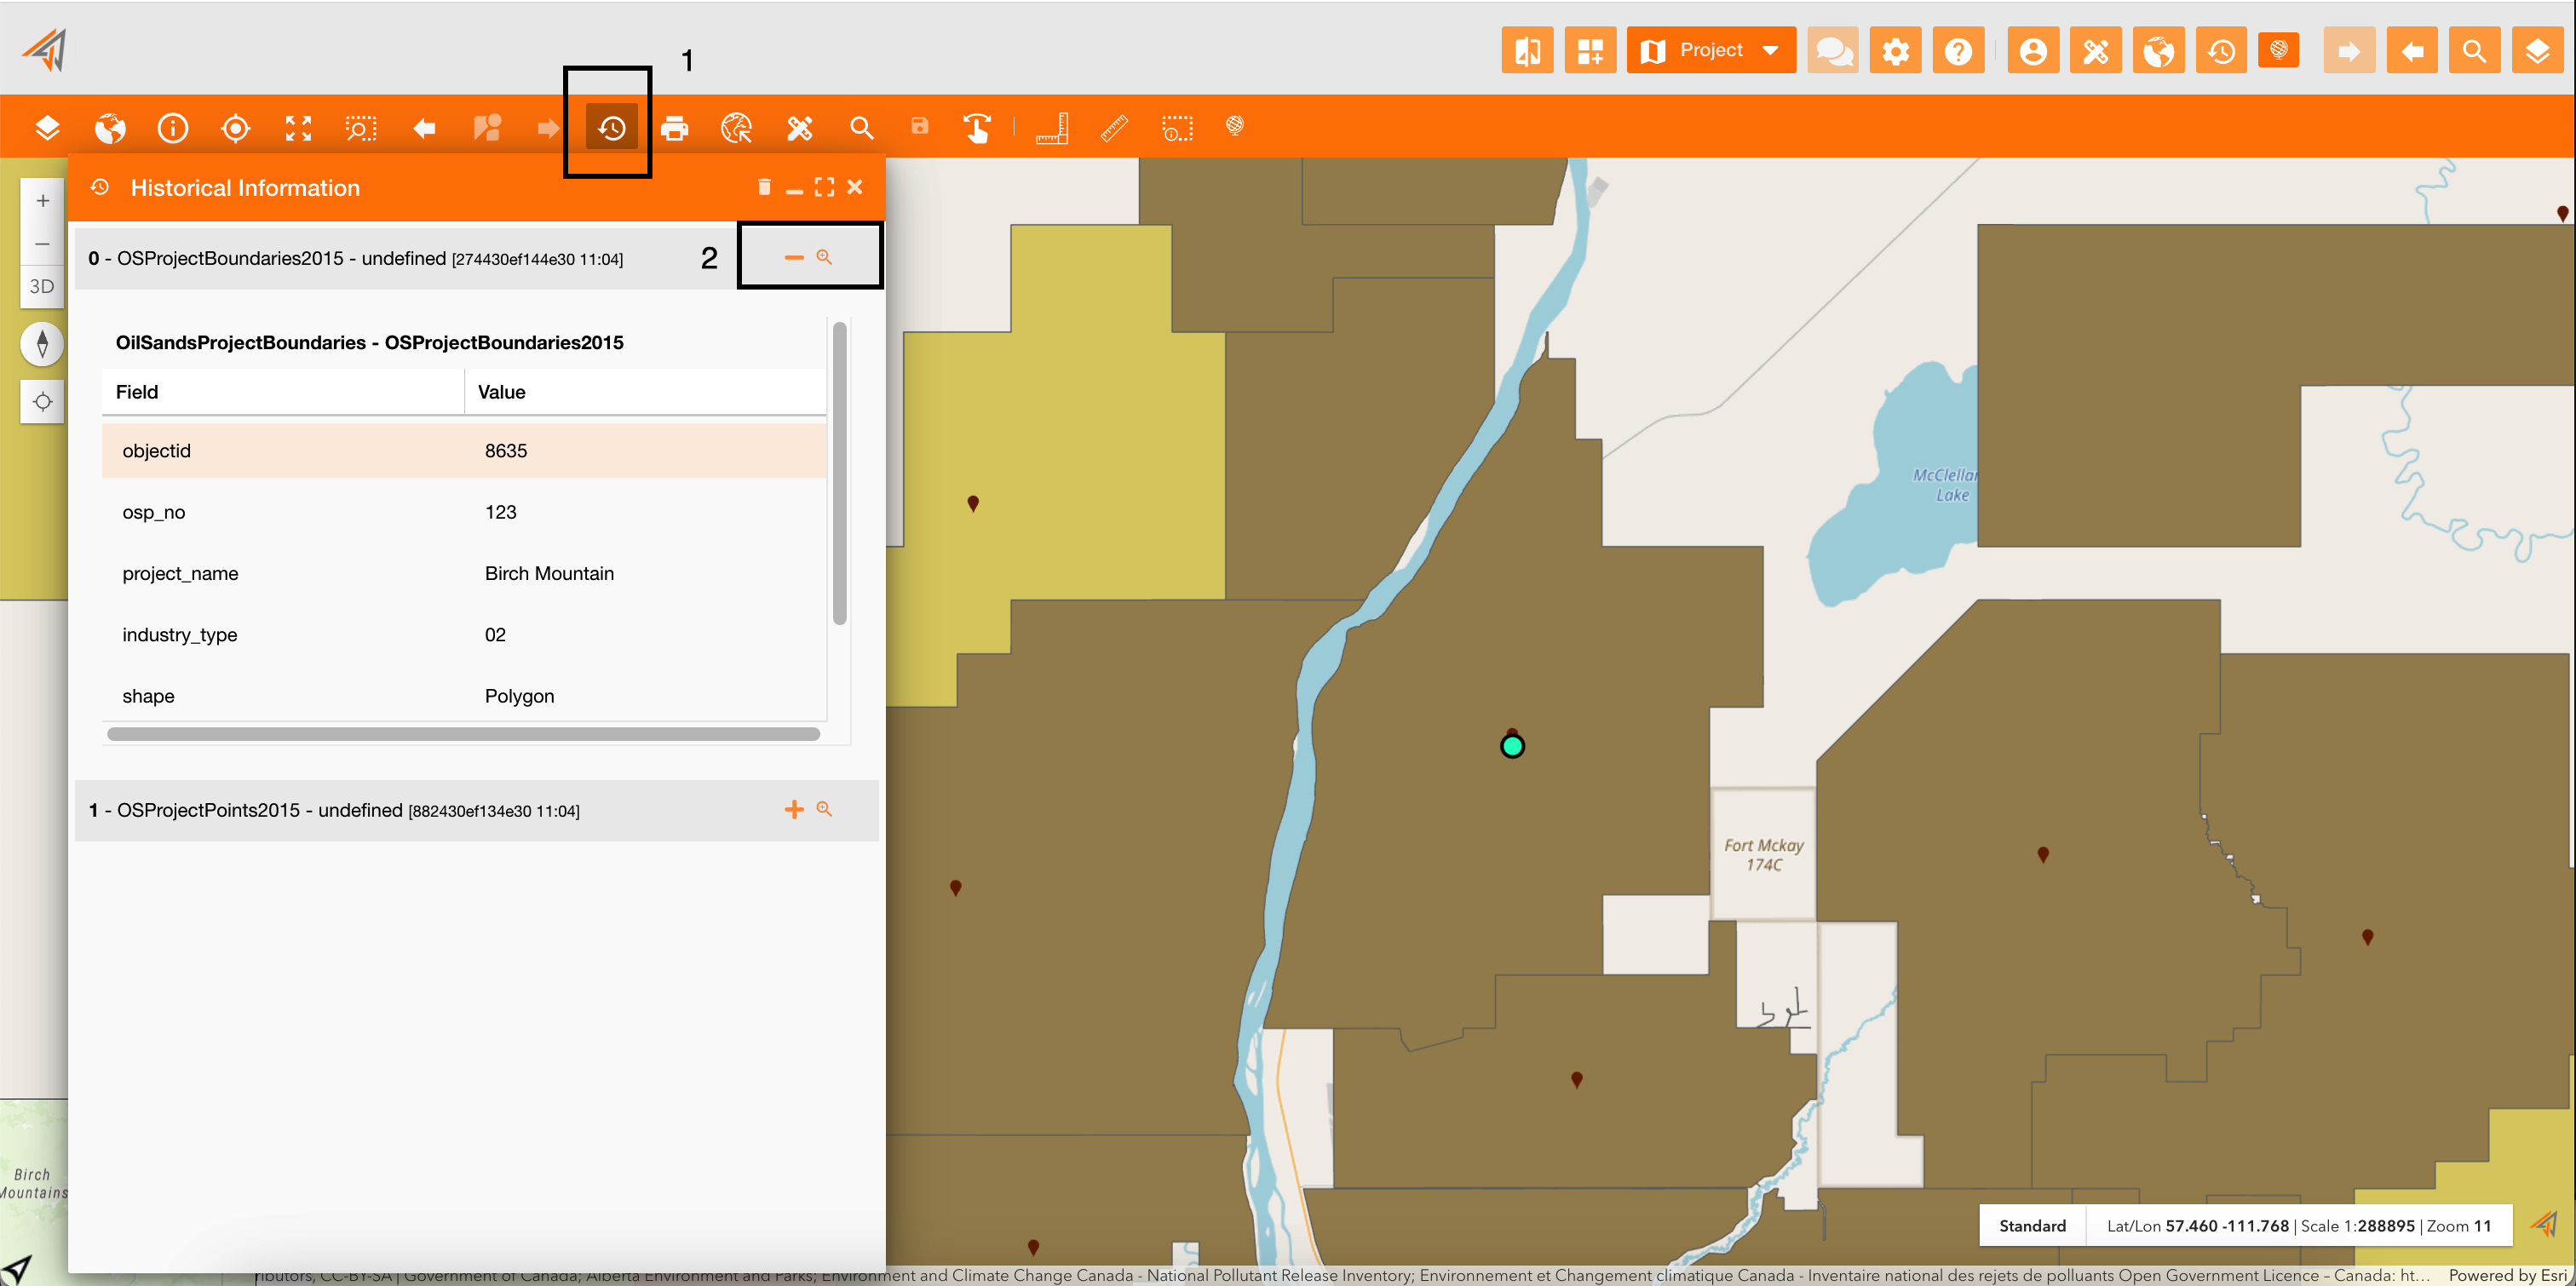Click the project_name value Birch Mountain
Viewport: 2576px width, 1286px height.
(549, 574)
